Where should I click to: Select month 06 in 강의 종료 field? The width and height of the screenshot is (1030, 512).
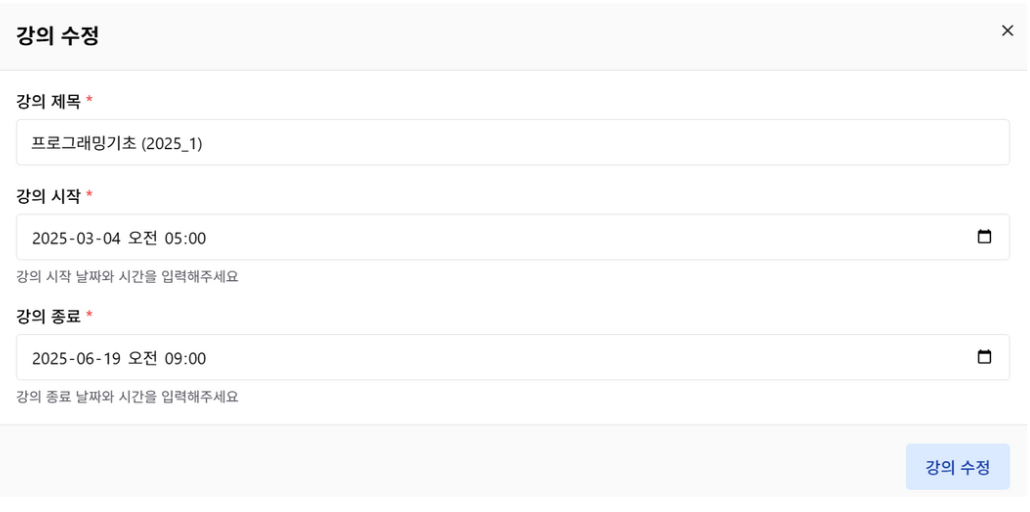pos(87,358)
